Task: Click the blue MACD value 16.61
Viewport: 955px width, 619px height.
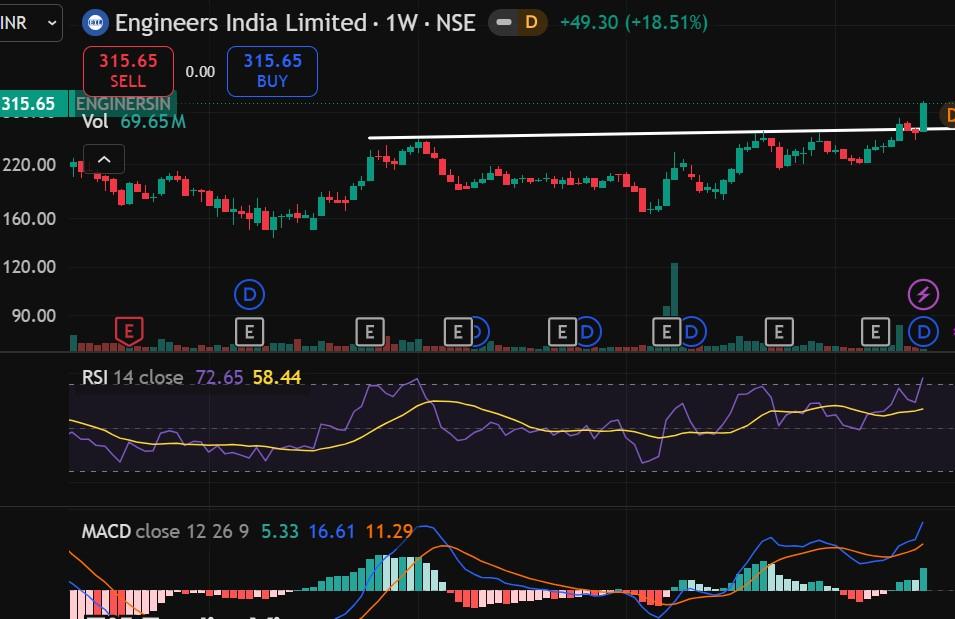Action: [x=331, y=531]
